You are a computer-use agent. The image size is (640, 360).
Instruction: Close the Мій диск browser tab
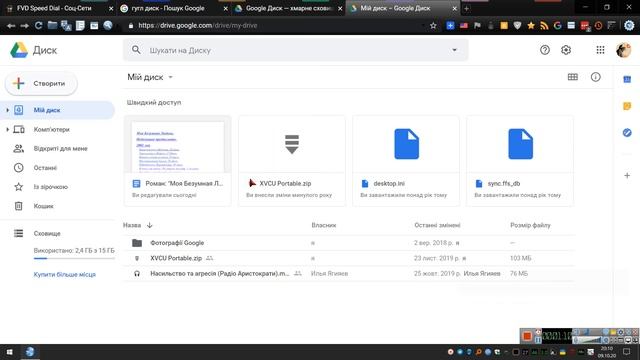pos(454,8)
